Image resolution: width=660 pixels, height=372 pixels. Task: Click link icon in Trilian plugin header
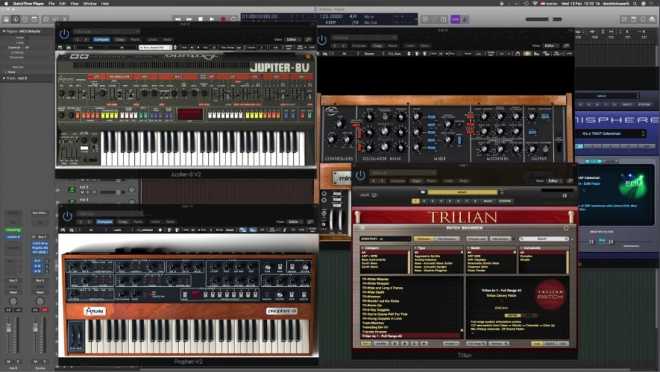(570, 181)
